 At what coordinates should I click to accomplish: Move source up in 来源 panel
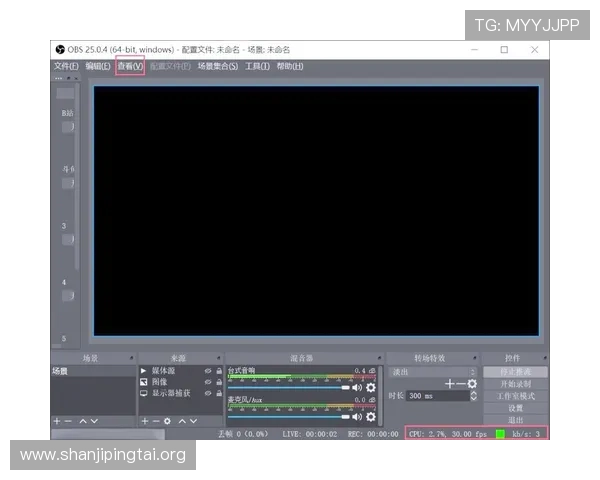(x=182, y=421)
